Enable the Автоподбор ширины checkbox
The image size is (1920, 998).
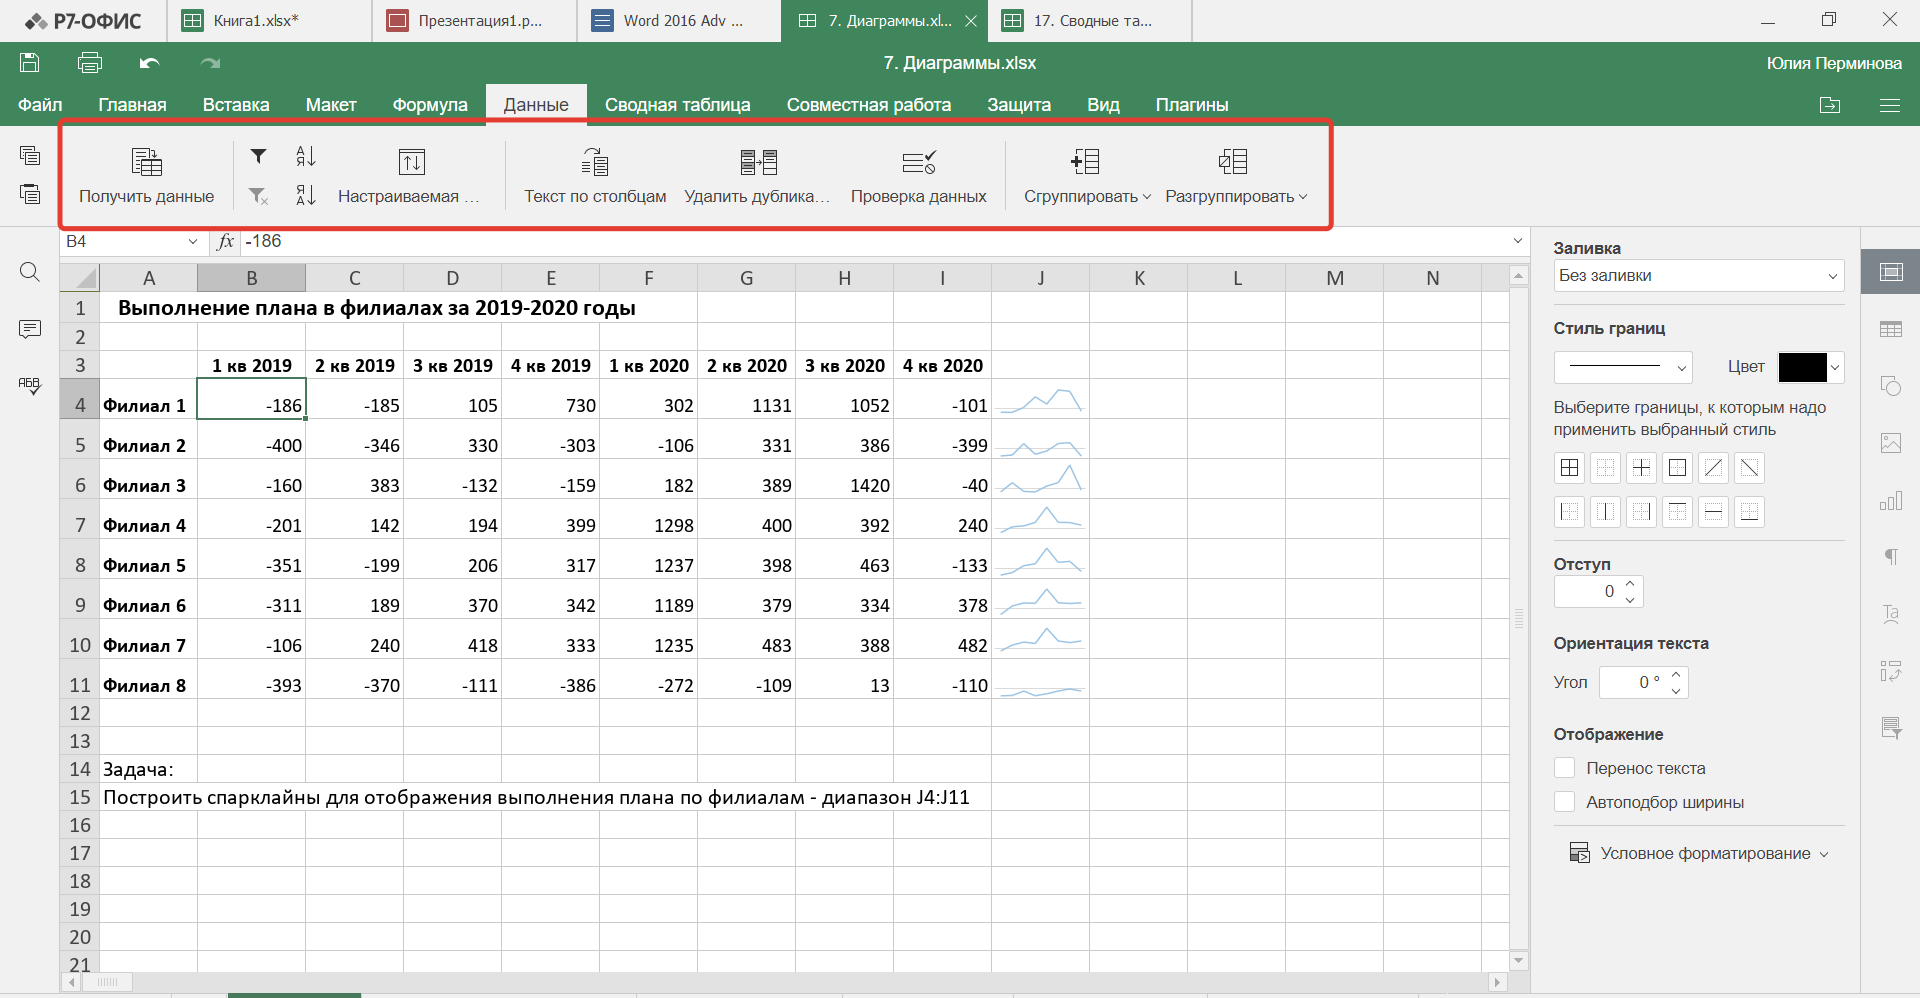pyautogui.click(x=1565, y=802)
